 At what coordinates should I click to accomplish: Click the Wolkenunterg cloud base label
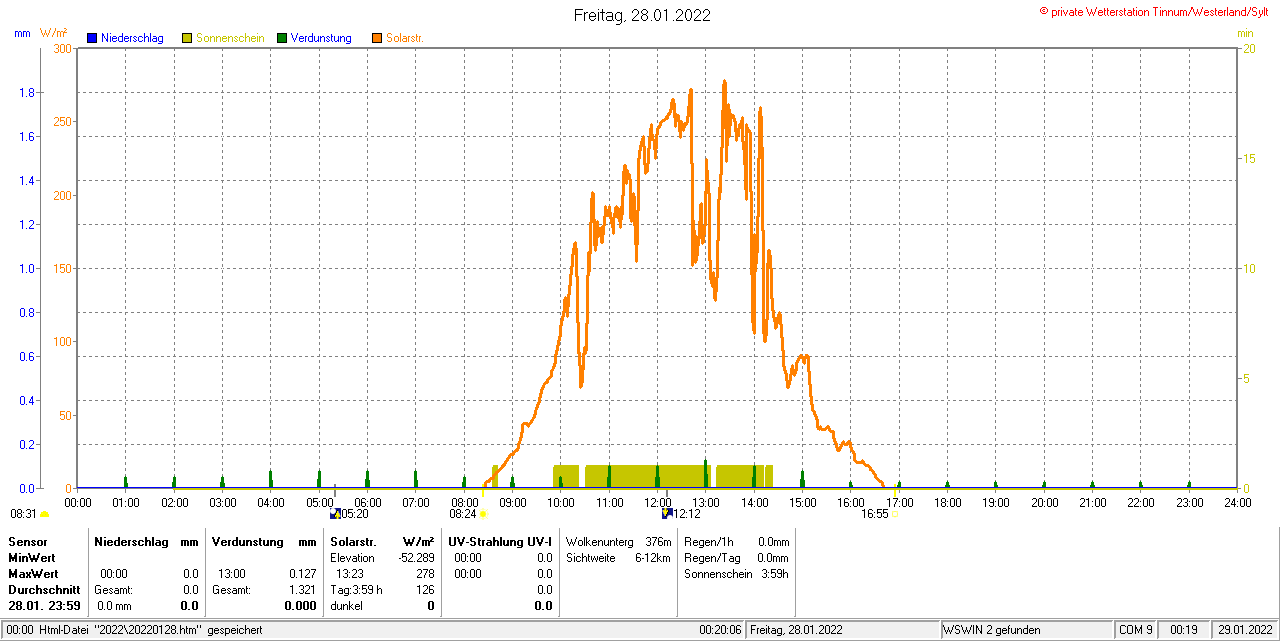click(600, 542)
